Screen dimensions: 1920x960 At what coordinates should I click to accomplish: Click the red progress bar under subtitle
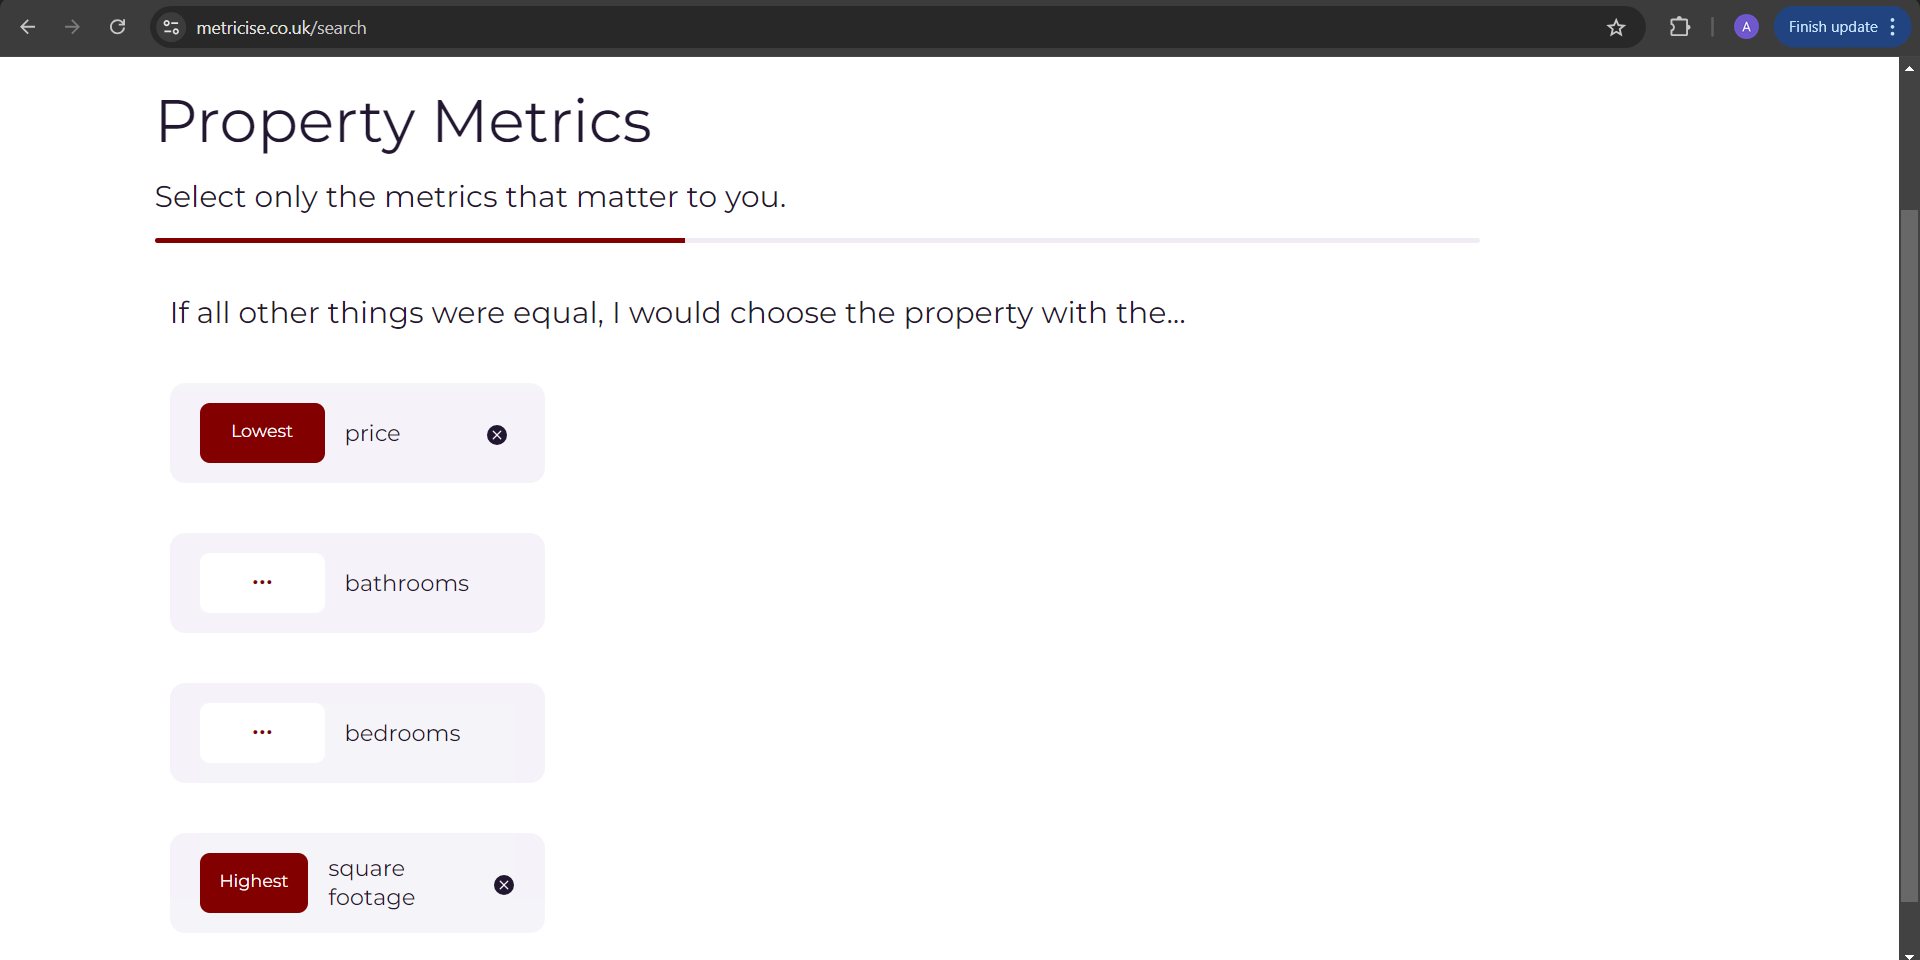(420, 240)
